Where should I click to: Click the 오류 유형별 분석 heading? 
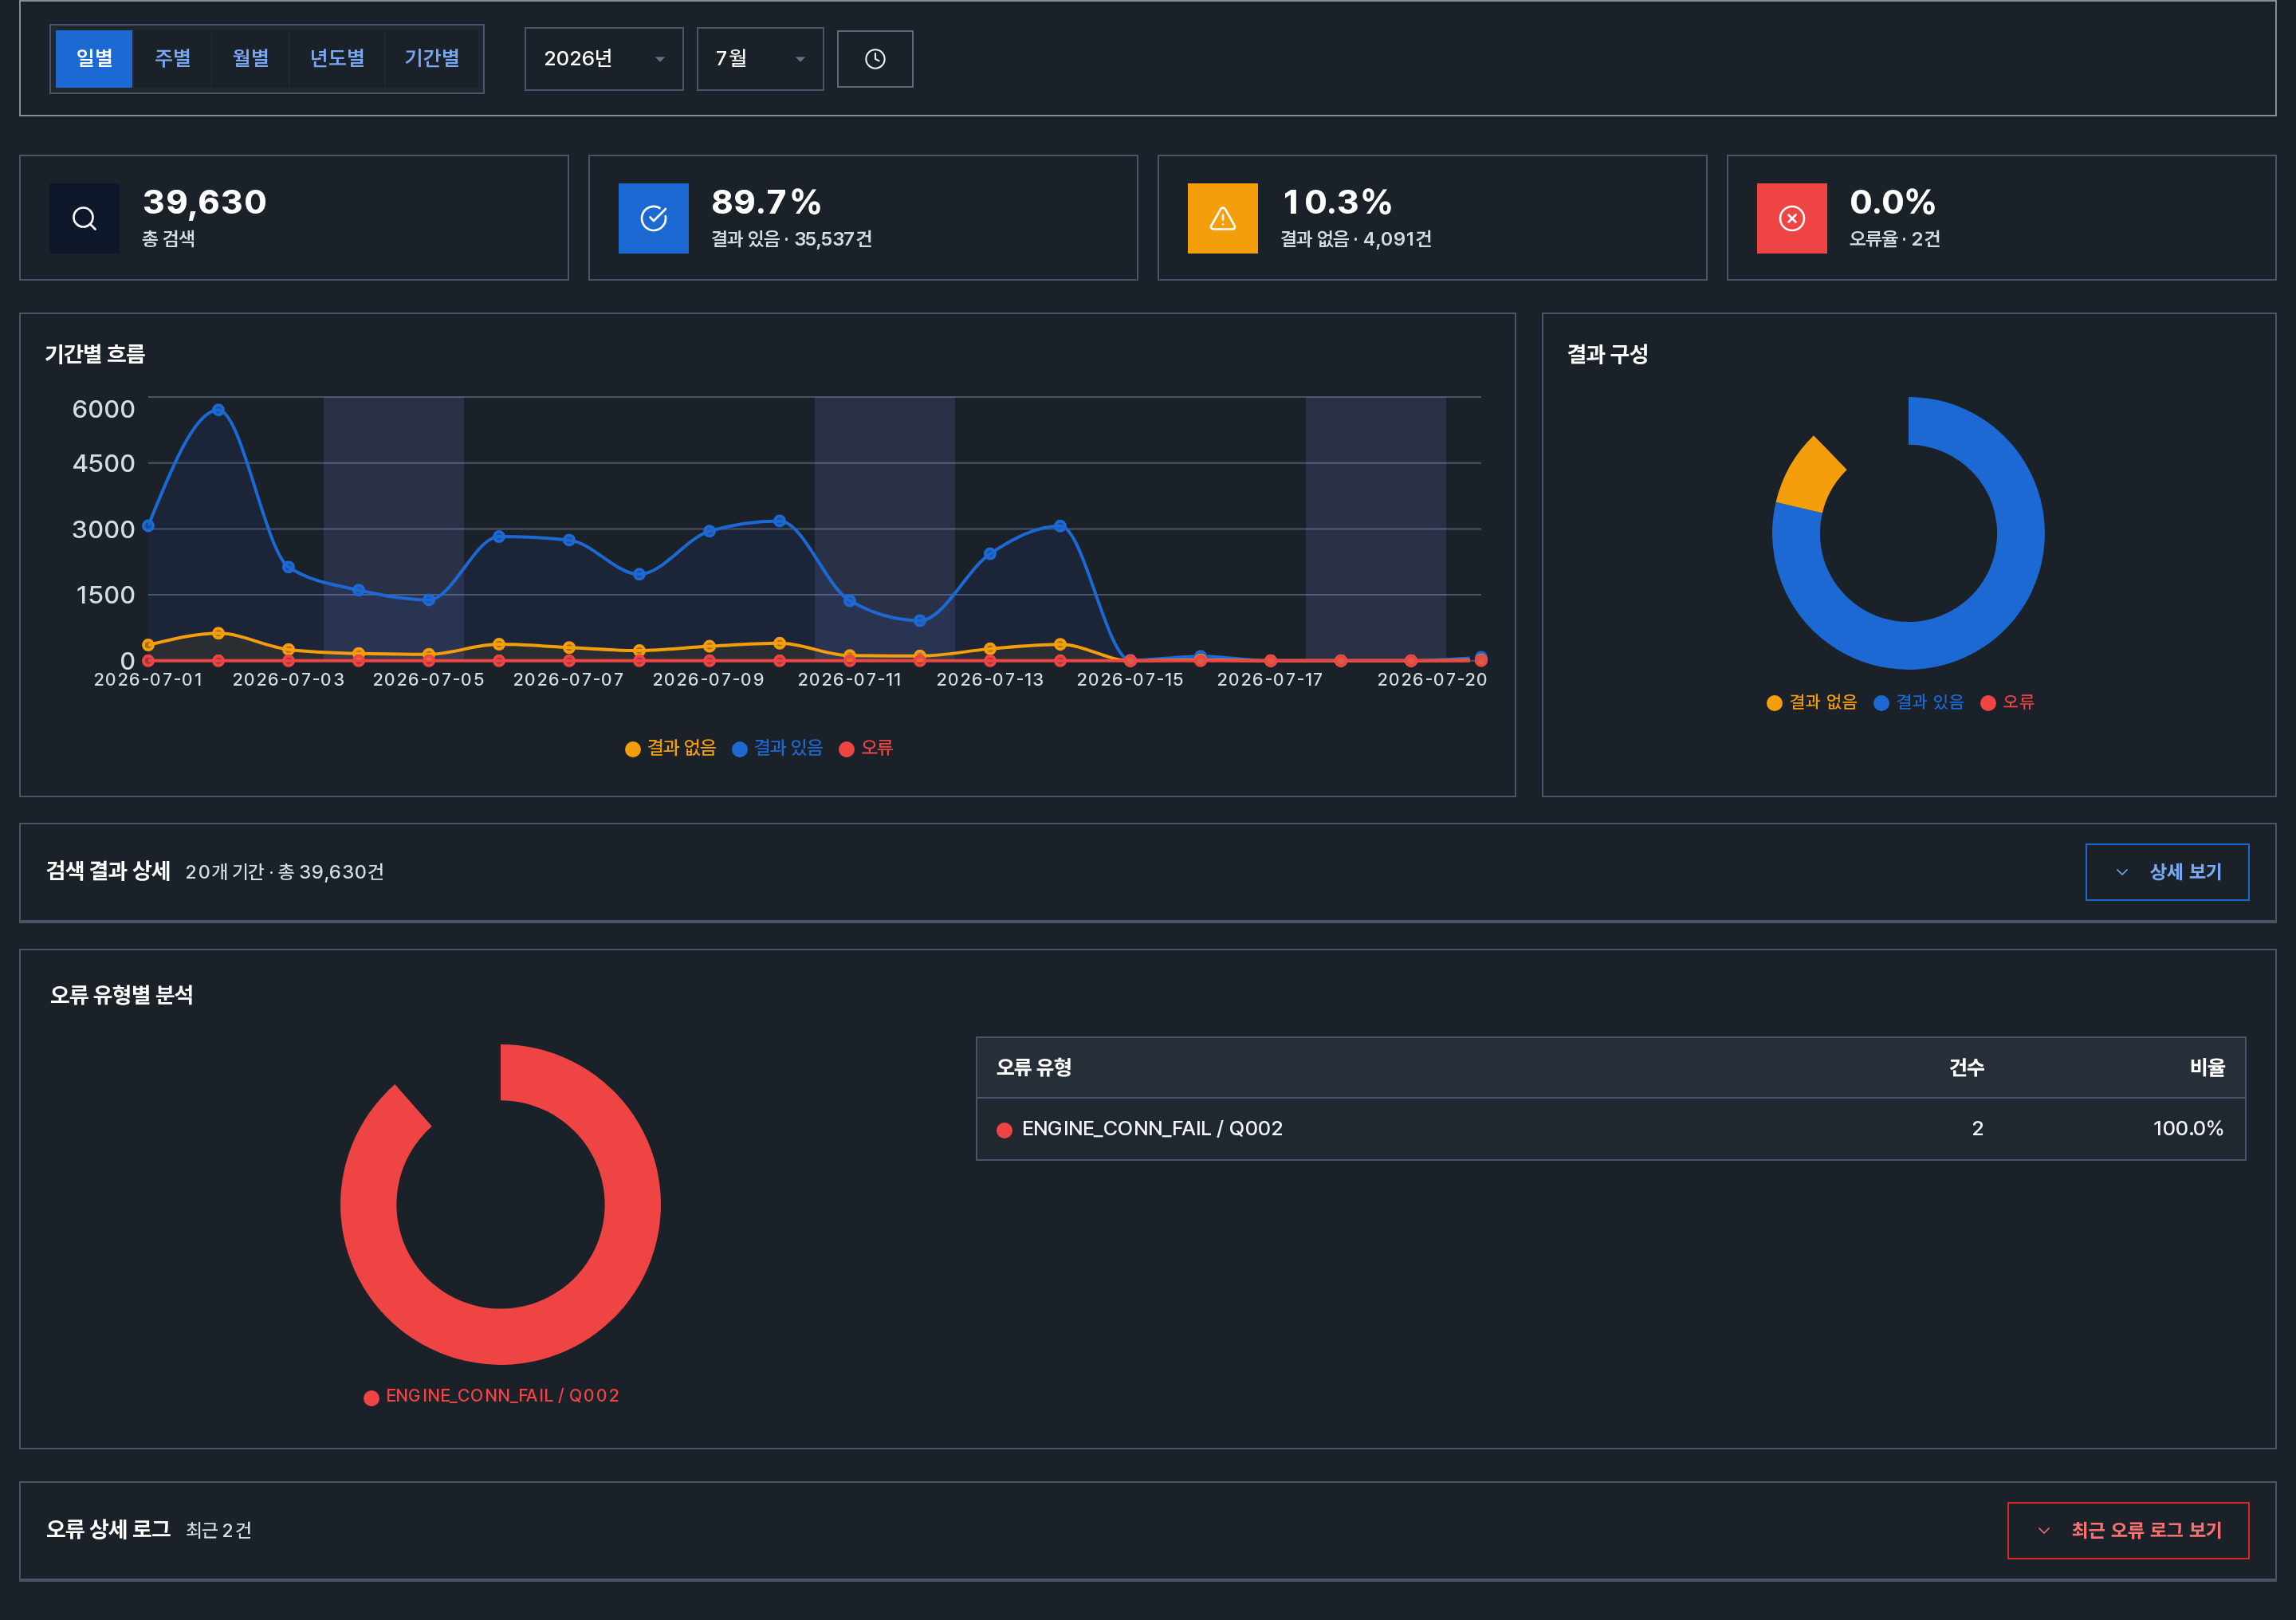pos(122,995)
